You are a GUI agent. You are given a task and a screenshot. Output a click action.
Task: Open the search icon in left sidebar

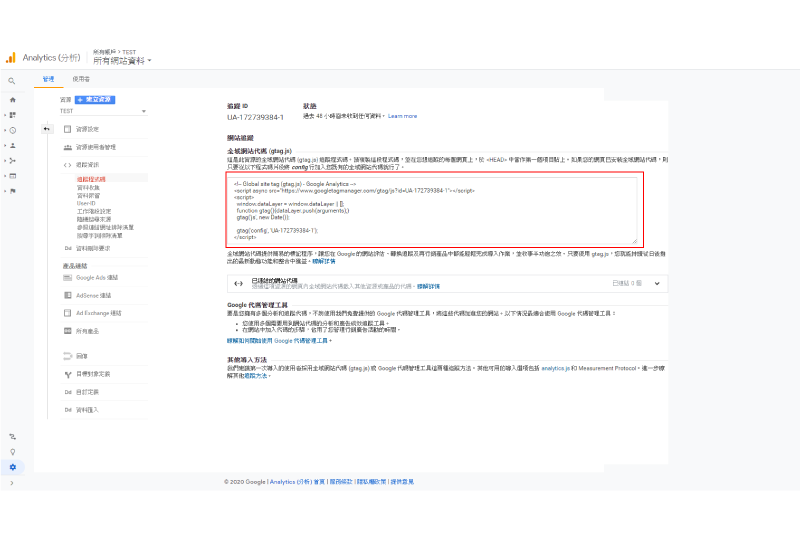[12, 81]
